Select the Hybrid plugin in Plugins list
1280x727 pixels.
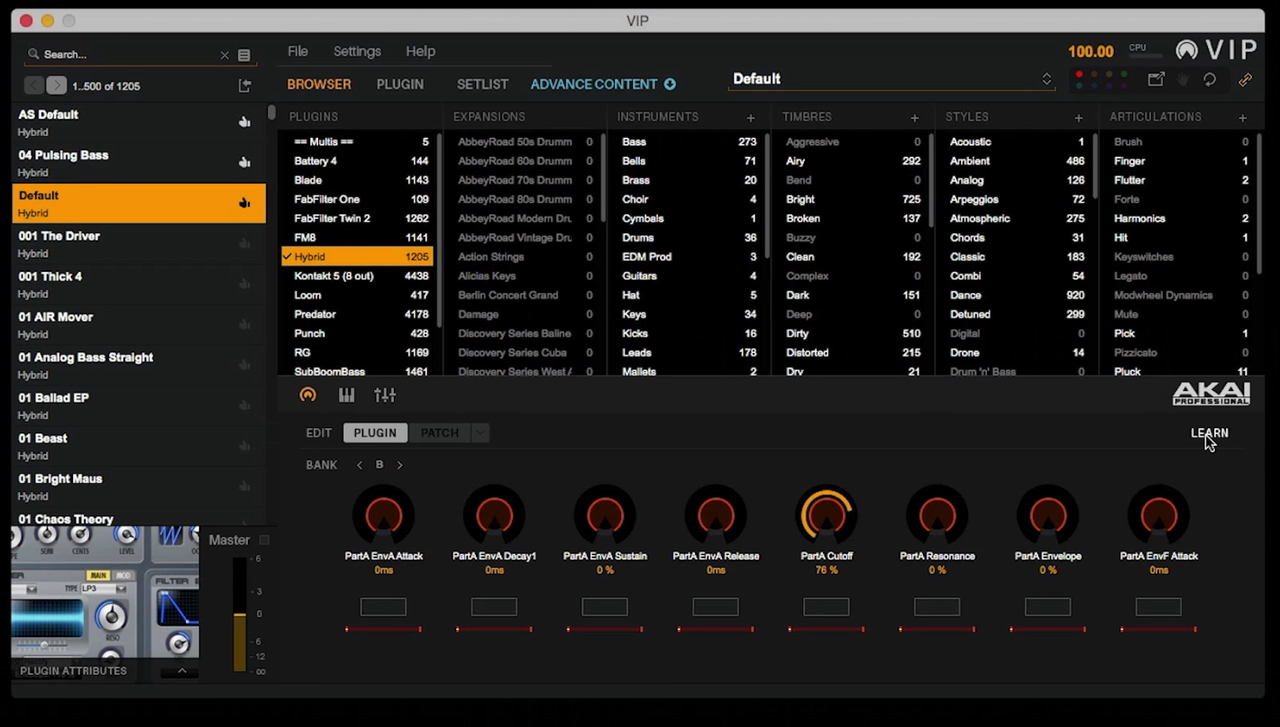(x=358, y=257)
